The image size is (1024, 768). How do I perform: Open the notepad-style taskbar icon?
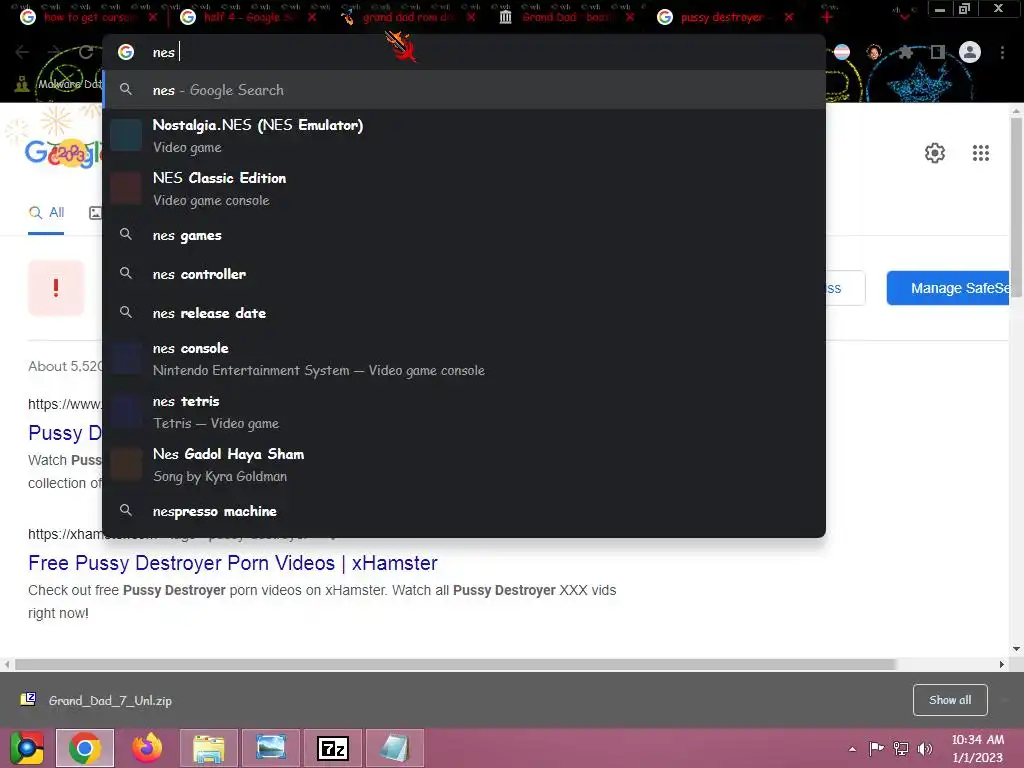point(394,748)
